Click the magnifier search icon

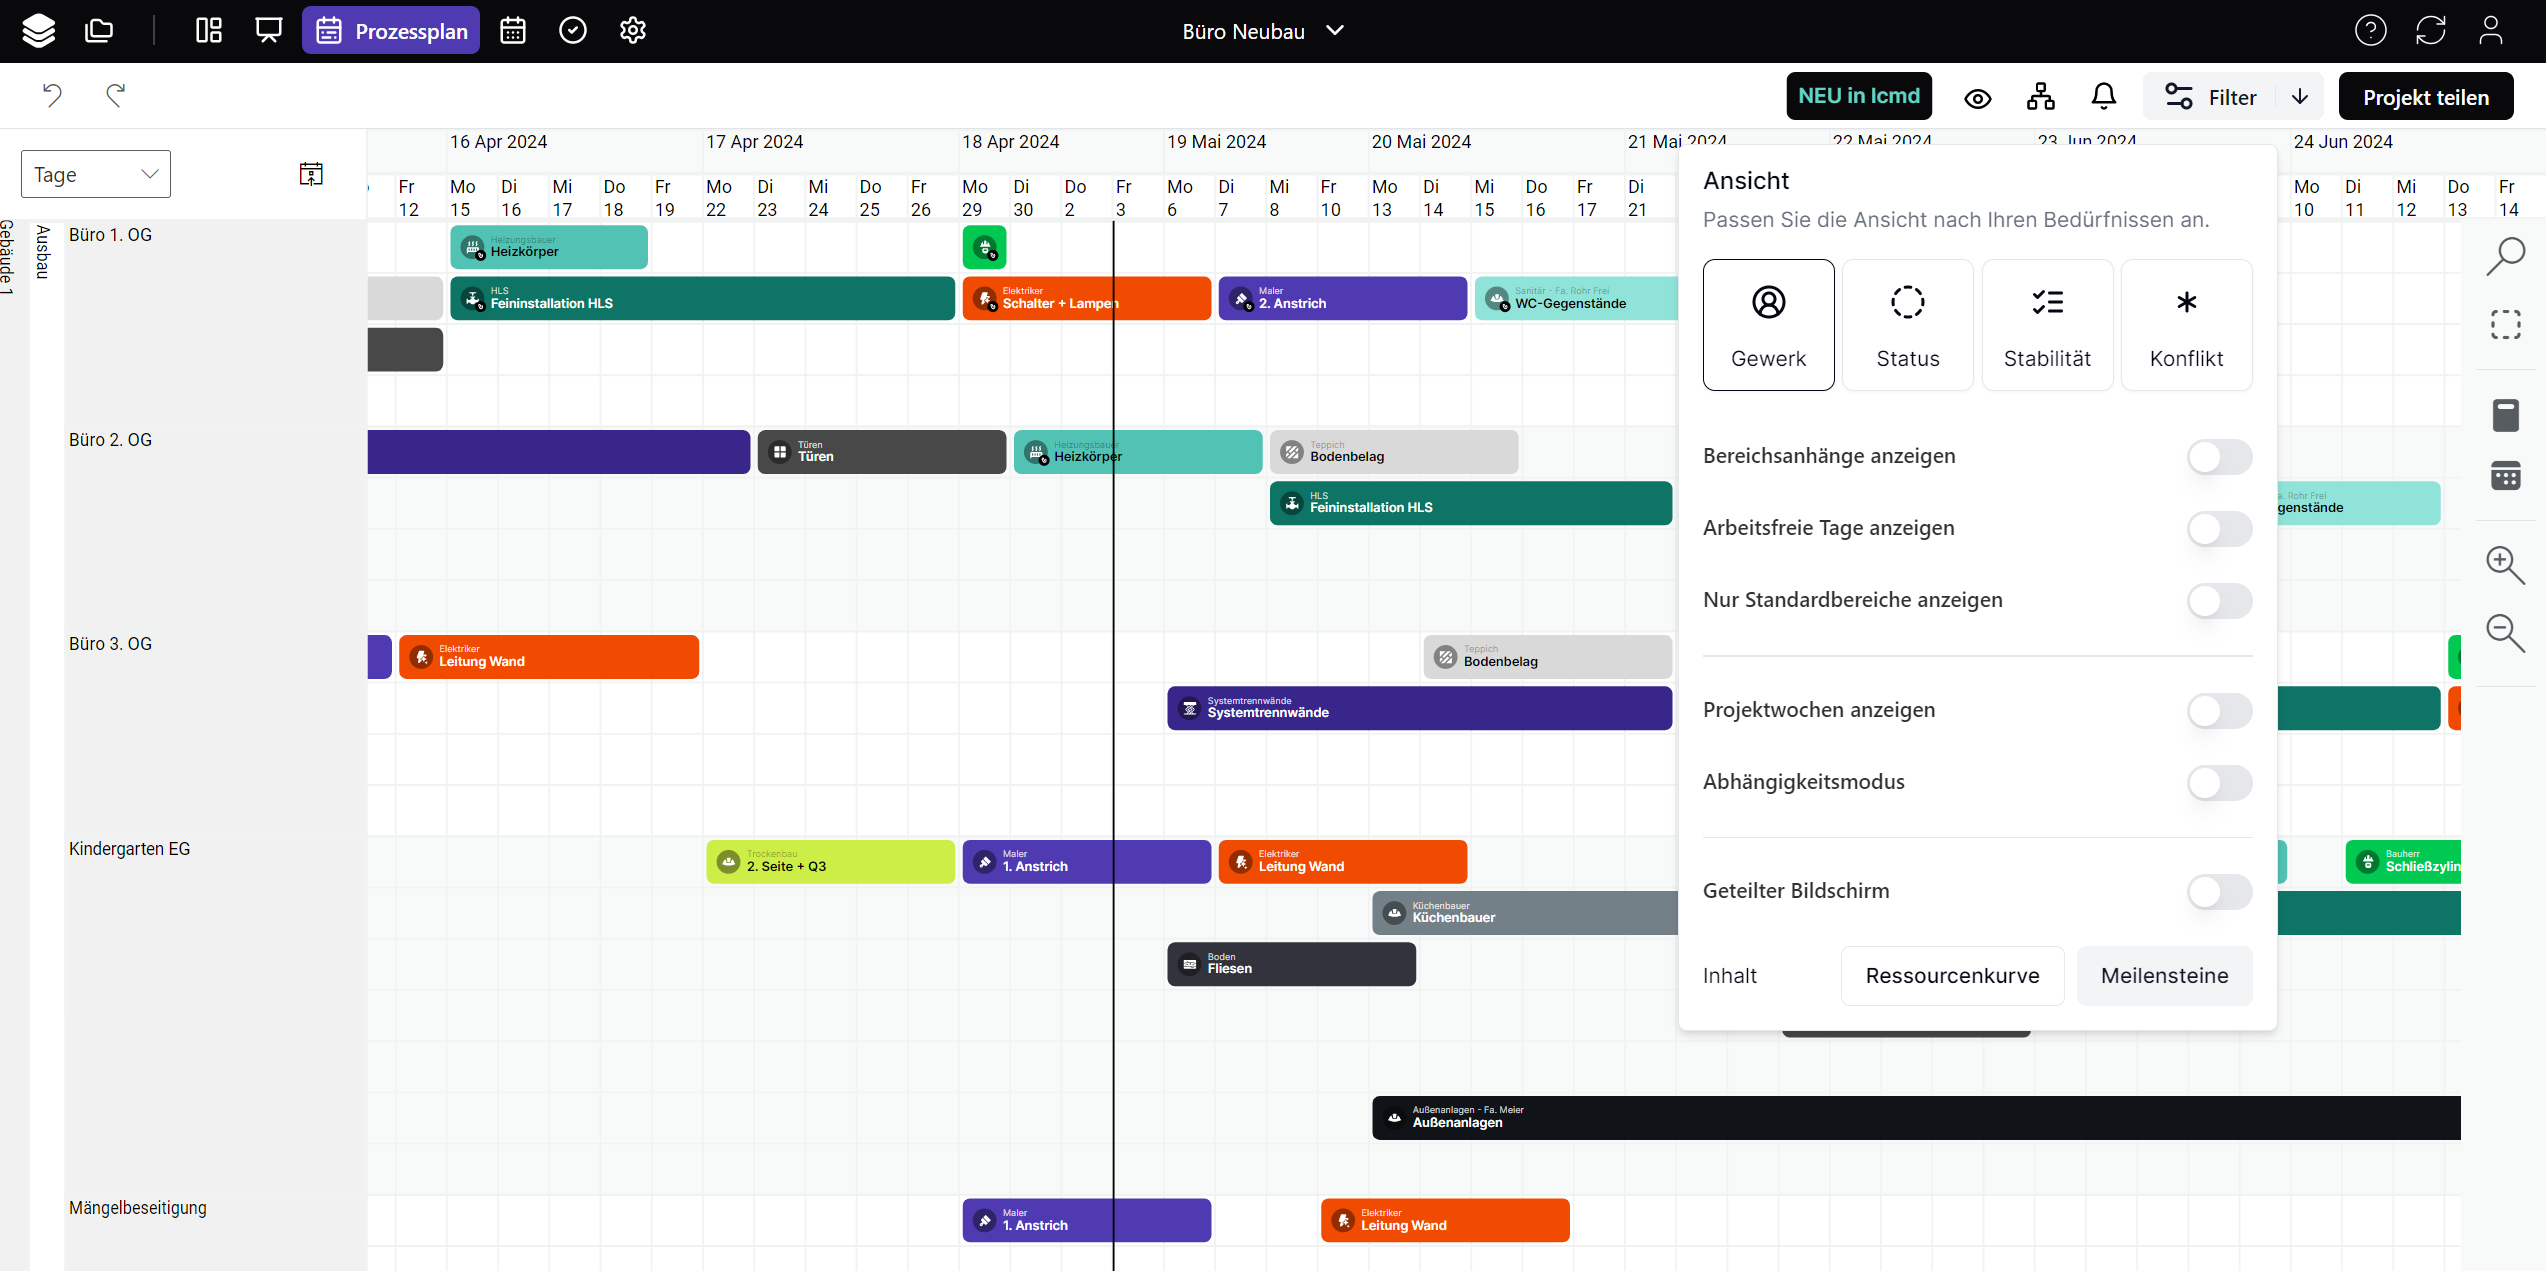point(2506,256)
